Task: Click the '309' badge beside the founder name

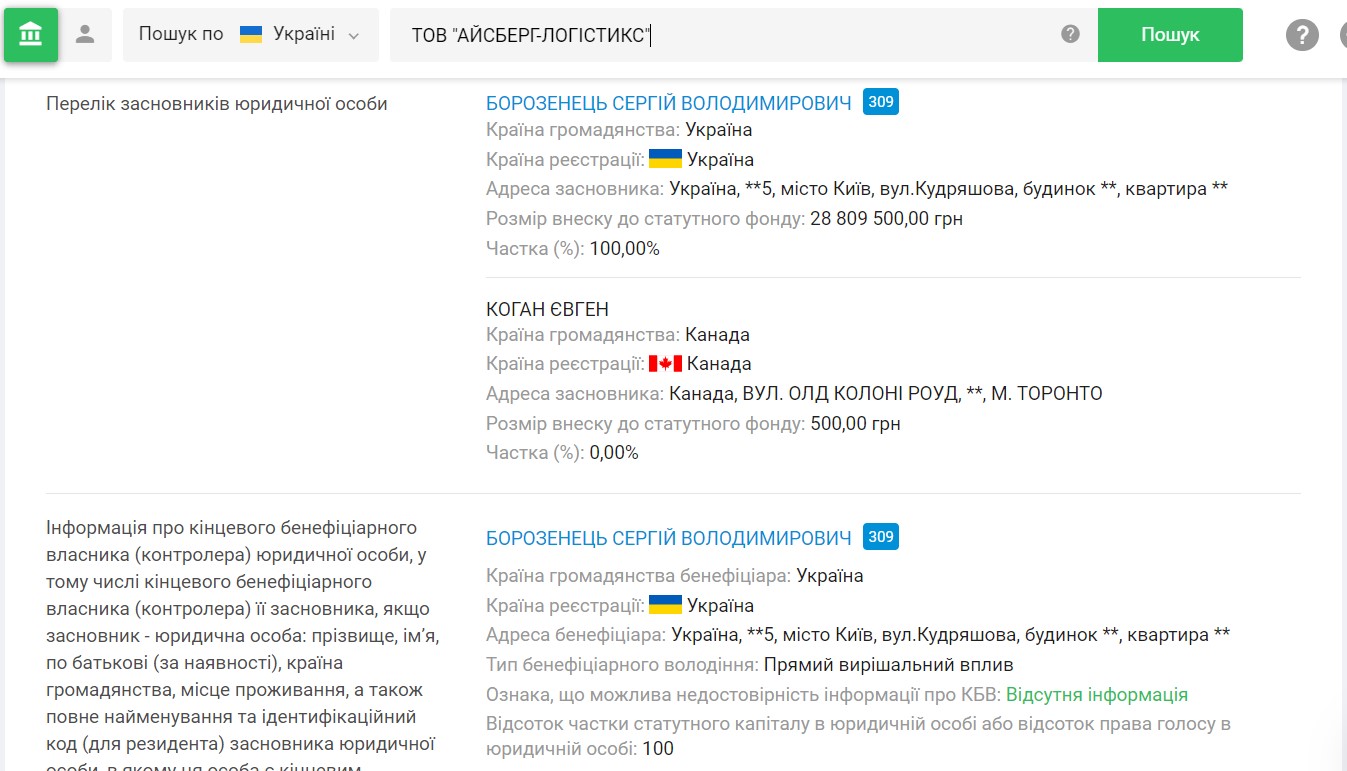Action: point(880,102)
